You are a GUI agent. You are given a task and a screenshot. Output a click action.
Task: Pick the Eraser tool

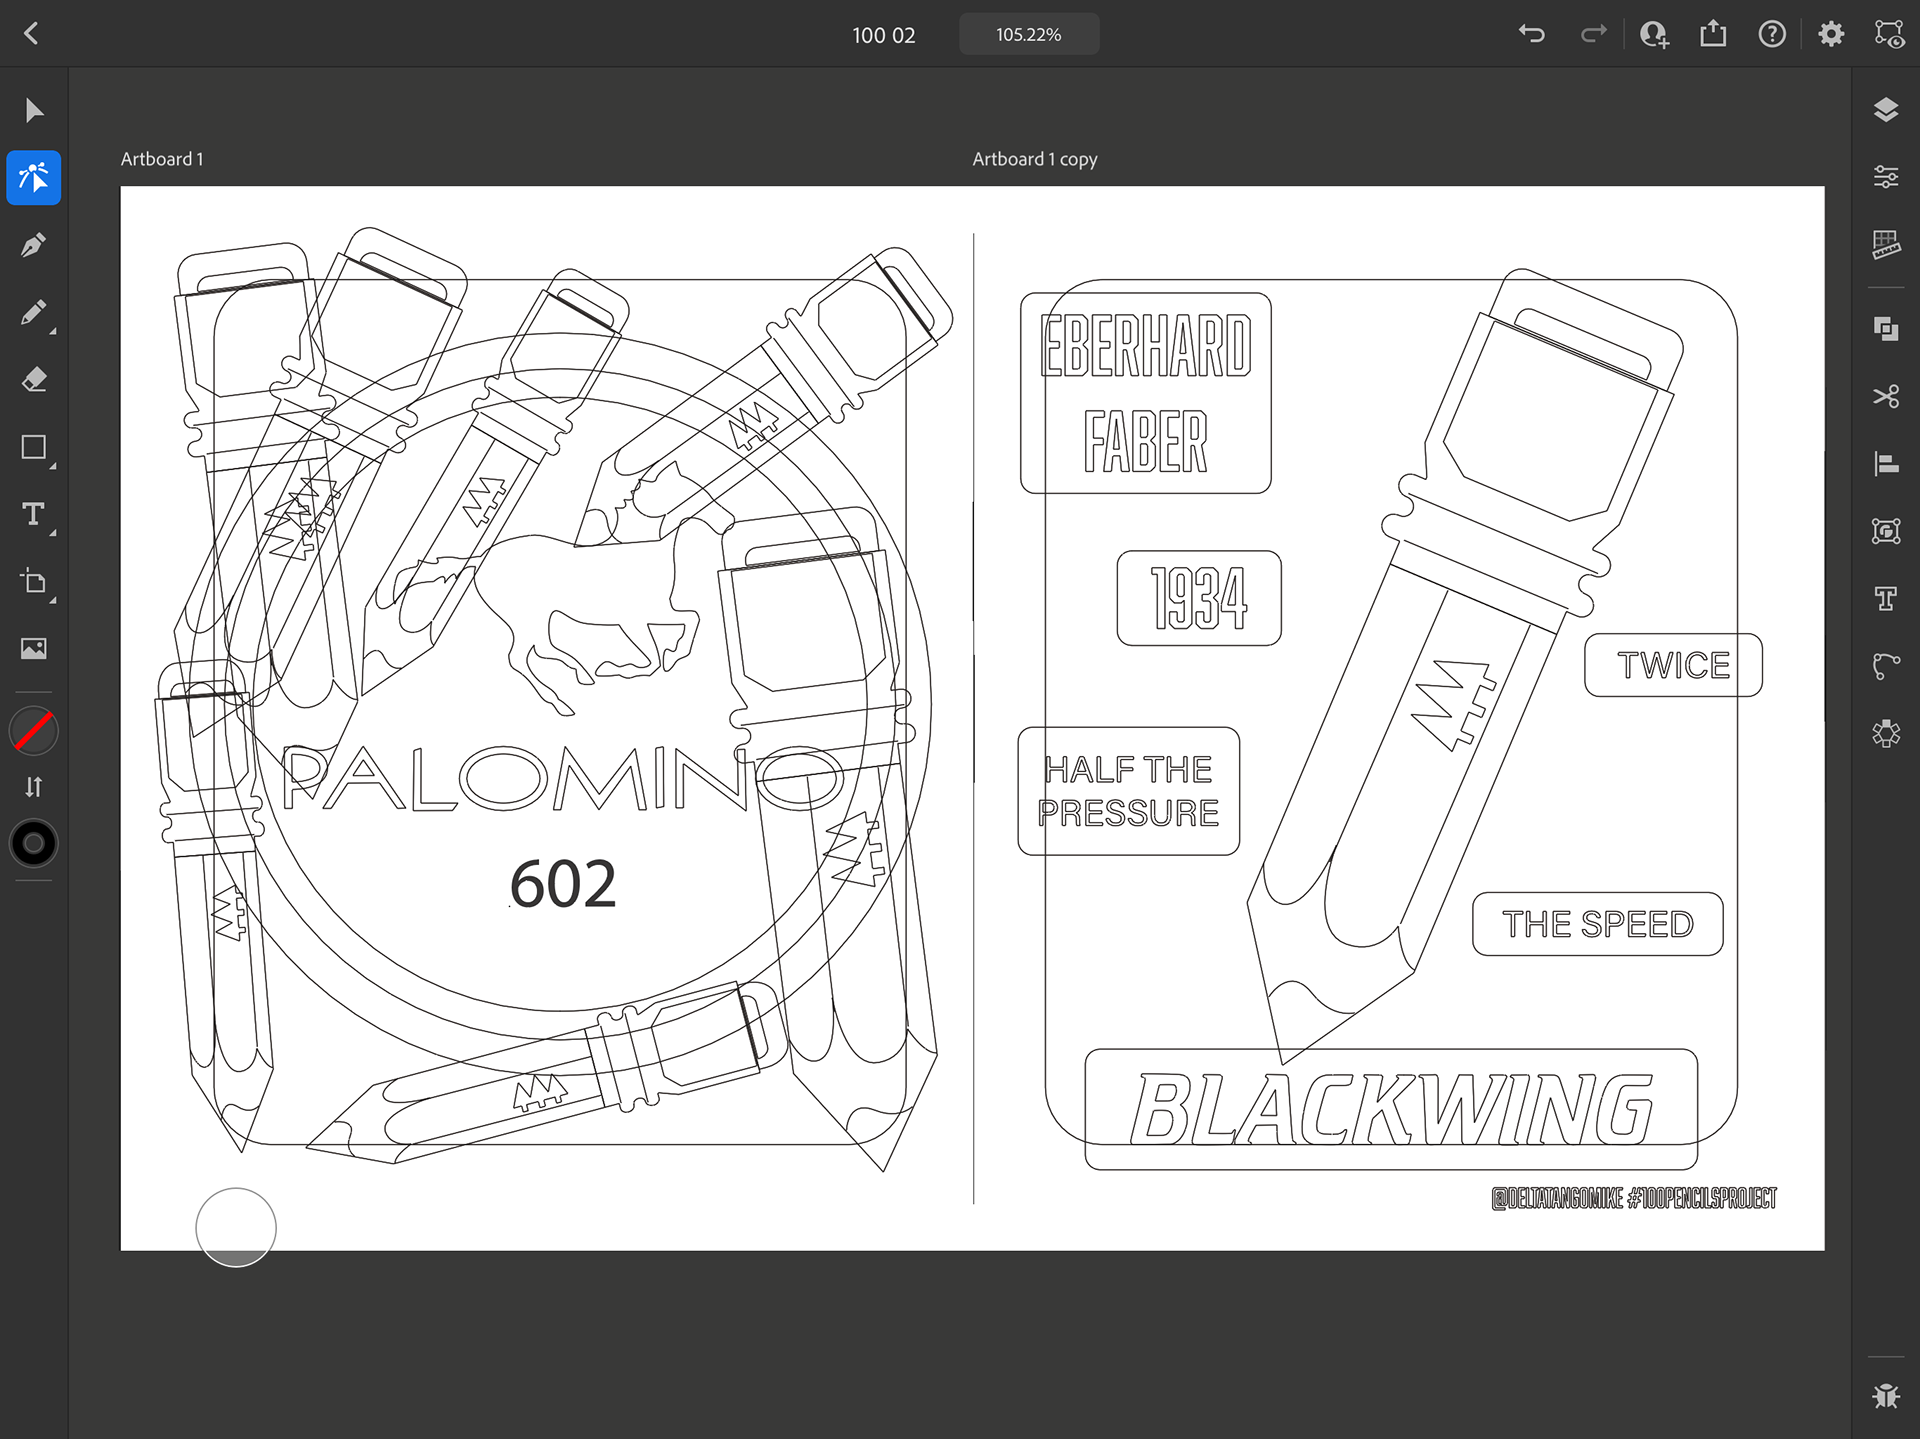pyautogui.click(x=34, y=380)
